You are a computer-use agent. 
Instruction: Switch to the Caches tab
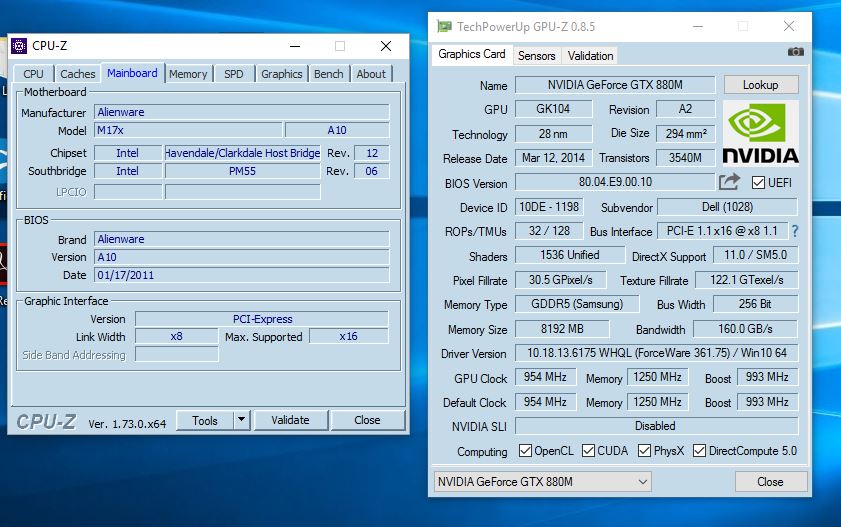pyautogui.click(x=77, y=74)
